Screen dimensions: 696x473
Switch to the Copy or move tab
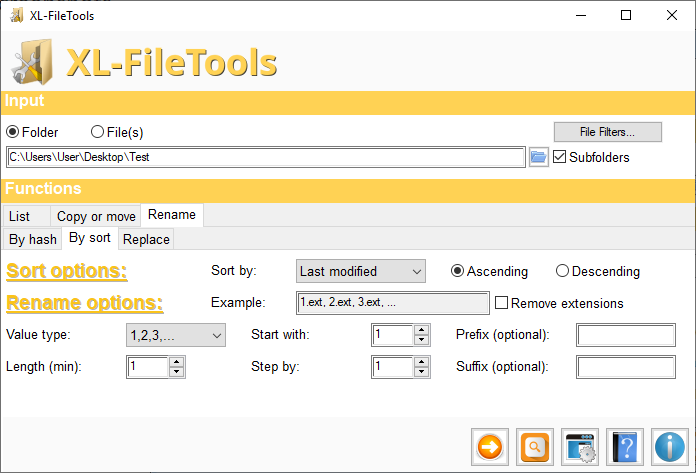coord(96,216)
